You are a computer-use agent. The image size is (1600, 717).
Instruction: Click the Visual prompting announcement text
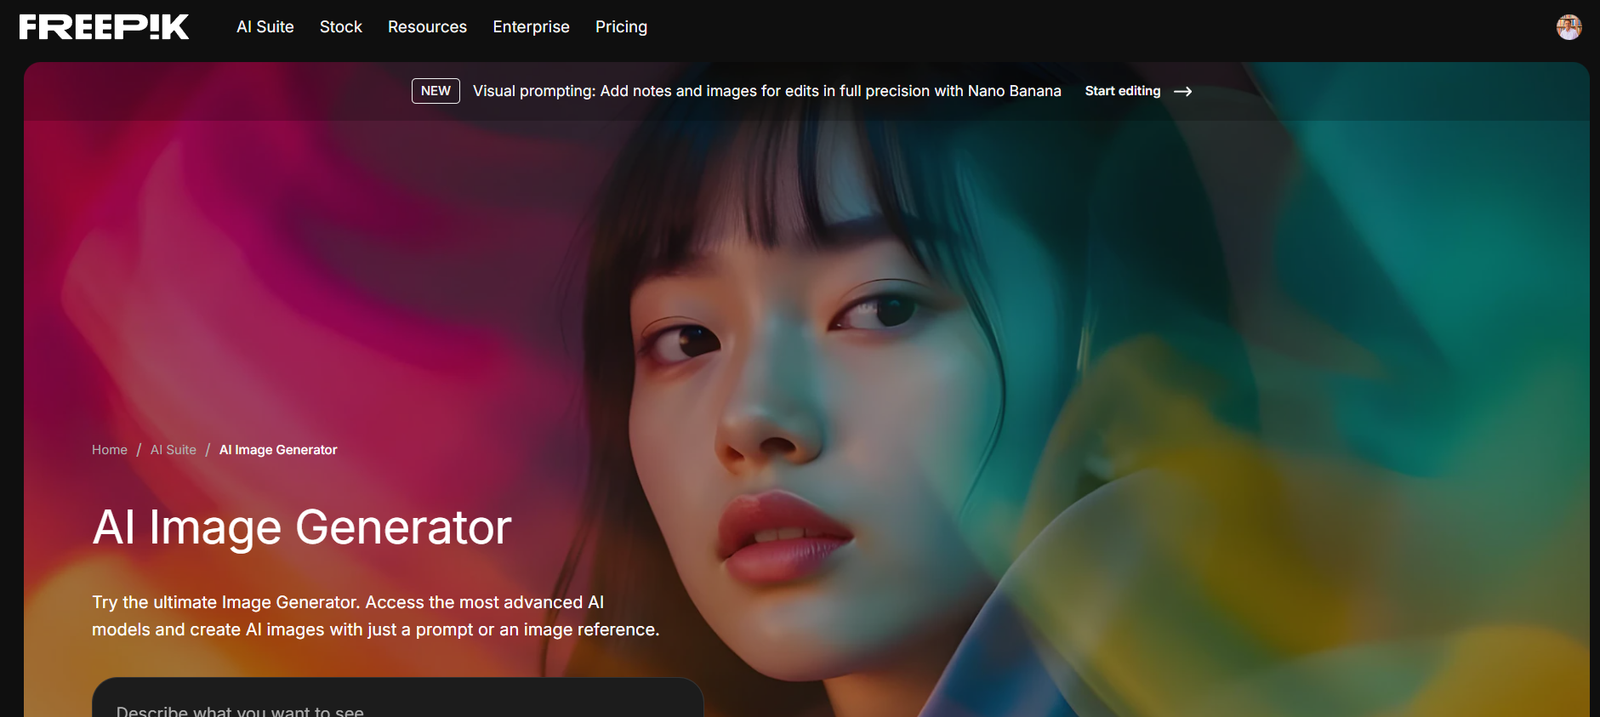click(766, 91)
